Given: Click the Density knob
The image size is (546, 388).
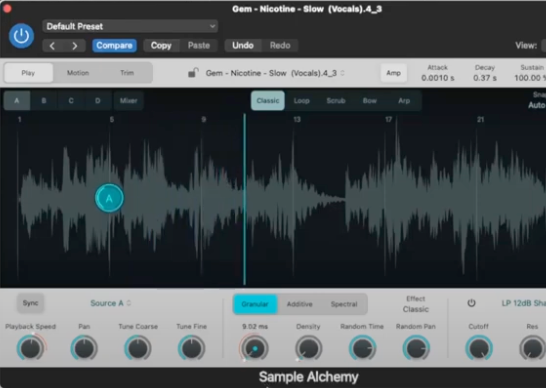Looking at the screenshot, I should pos(309,348).
